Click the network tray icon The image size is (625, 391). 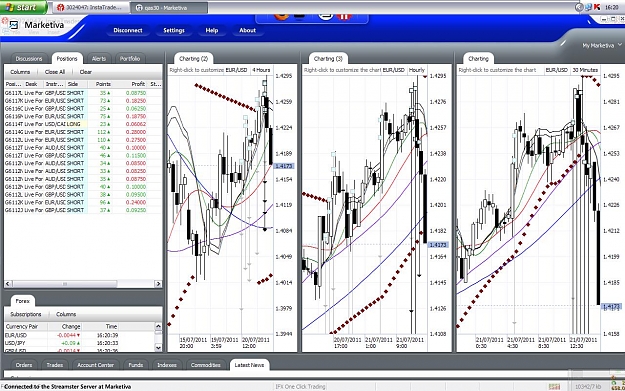click(588, 7)
